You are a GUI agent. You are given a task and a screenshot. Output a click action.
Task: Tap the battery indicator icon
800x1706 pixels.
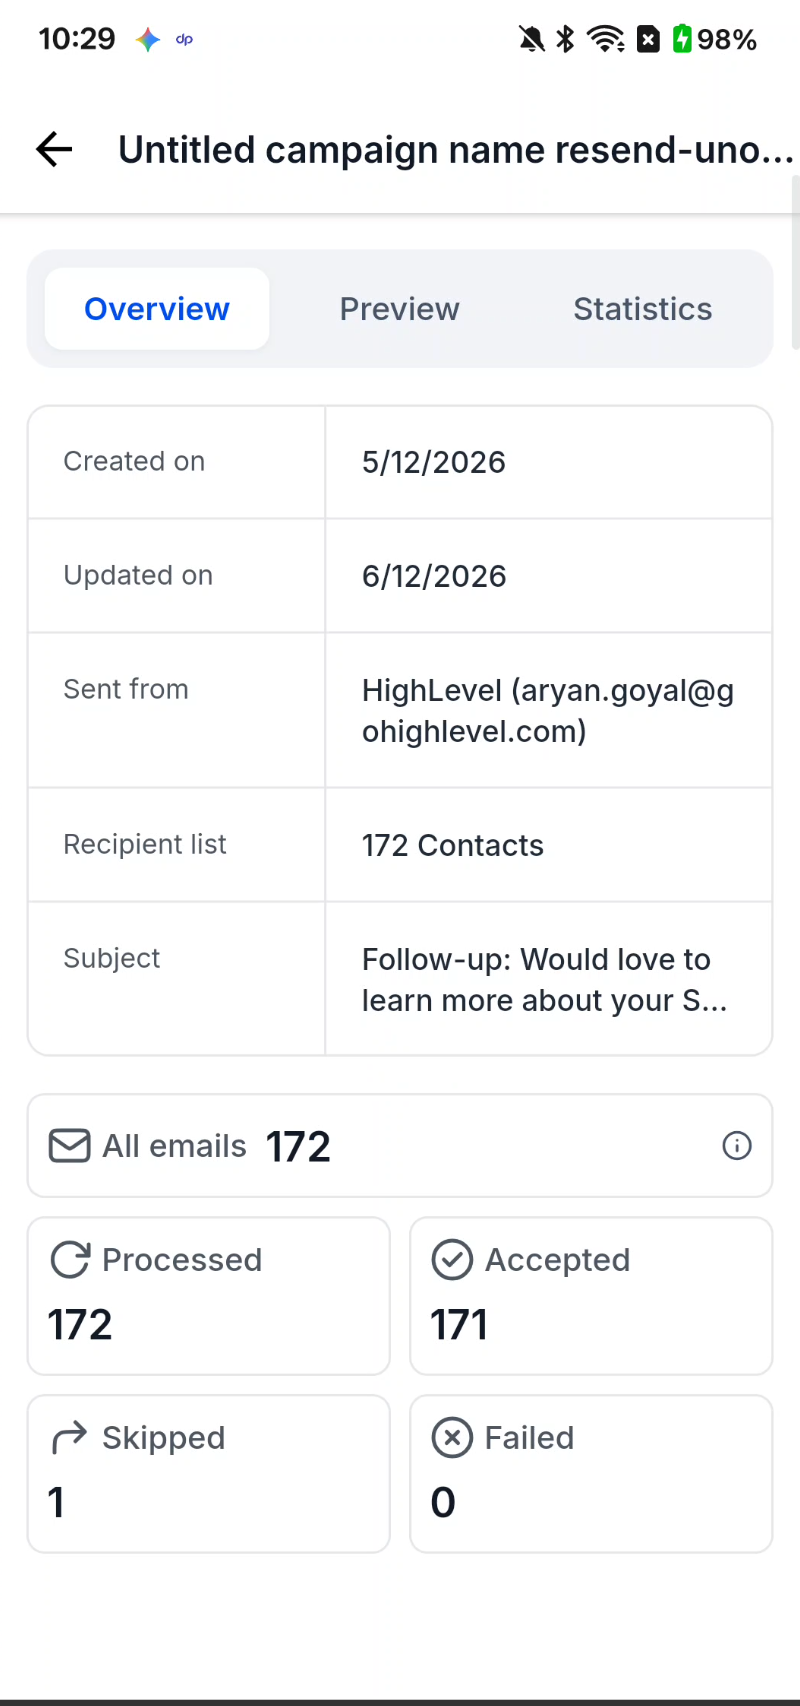tap(682, 39)
